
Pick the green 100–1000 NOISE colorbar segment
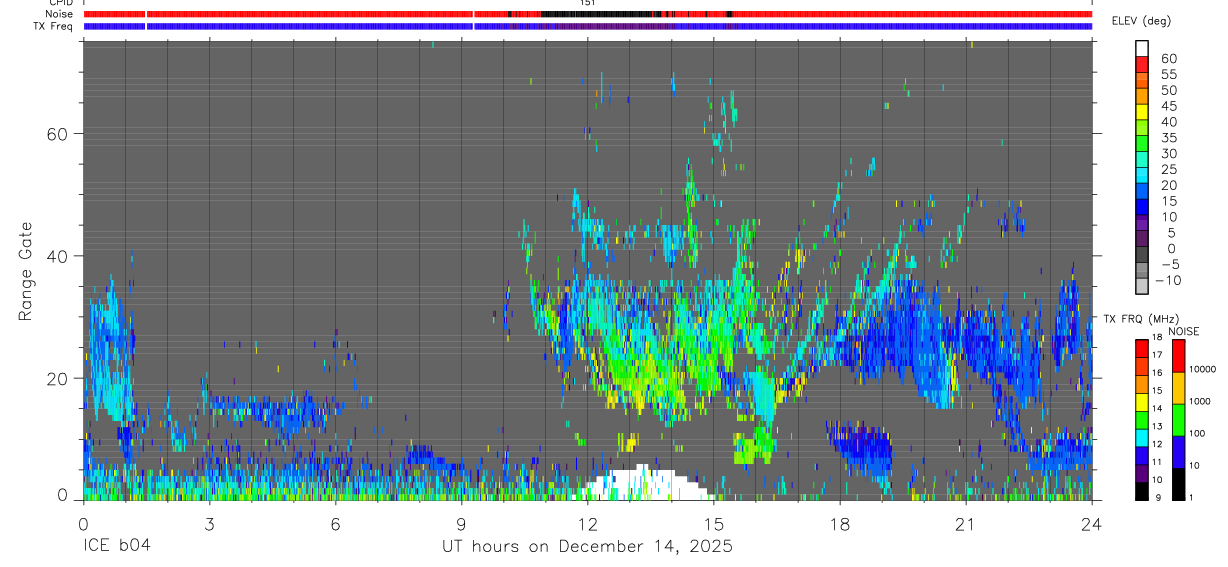click(1178, 420)
